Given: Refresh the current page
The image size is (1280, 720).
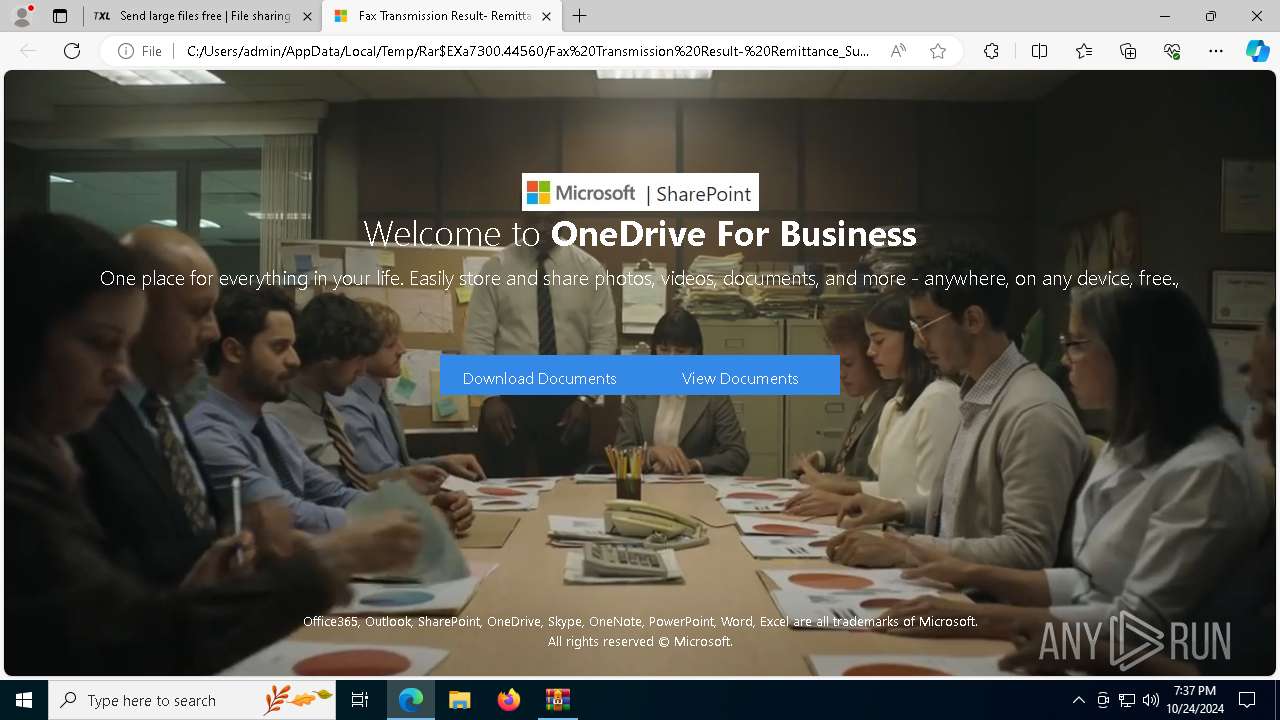Looking at the screenshot, I should [72, 51].
